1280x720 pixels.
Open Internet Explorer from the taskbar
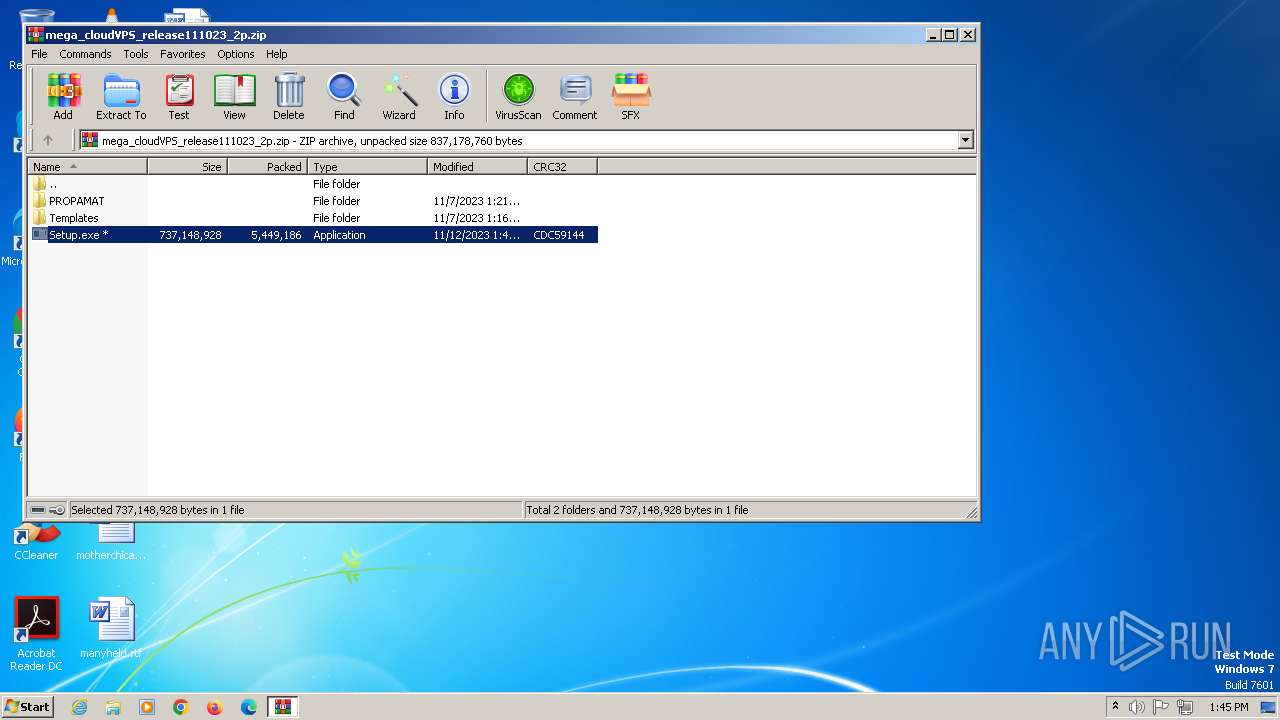tap(80, 707)
